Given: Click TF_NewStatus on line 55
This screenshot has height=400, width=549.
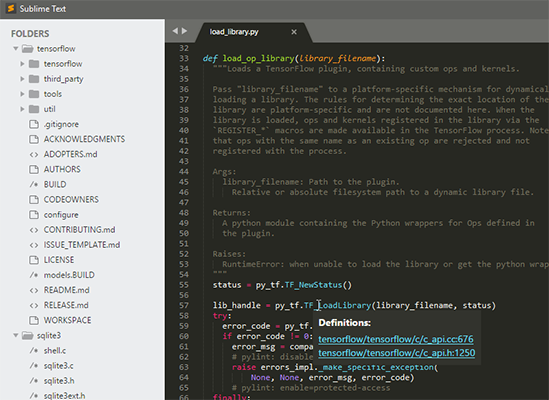Looking at the screenshot, I should [313, 285].
